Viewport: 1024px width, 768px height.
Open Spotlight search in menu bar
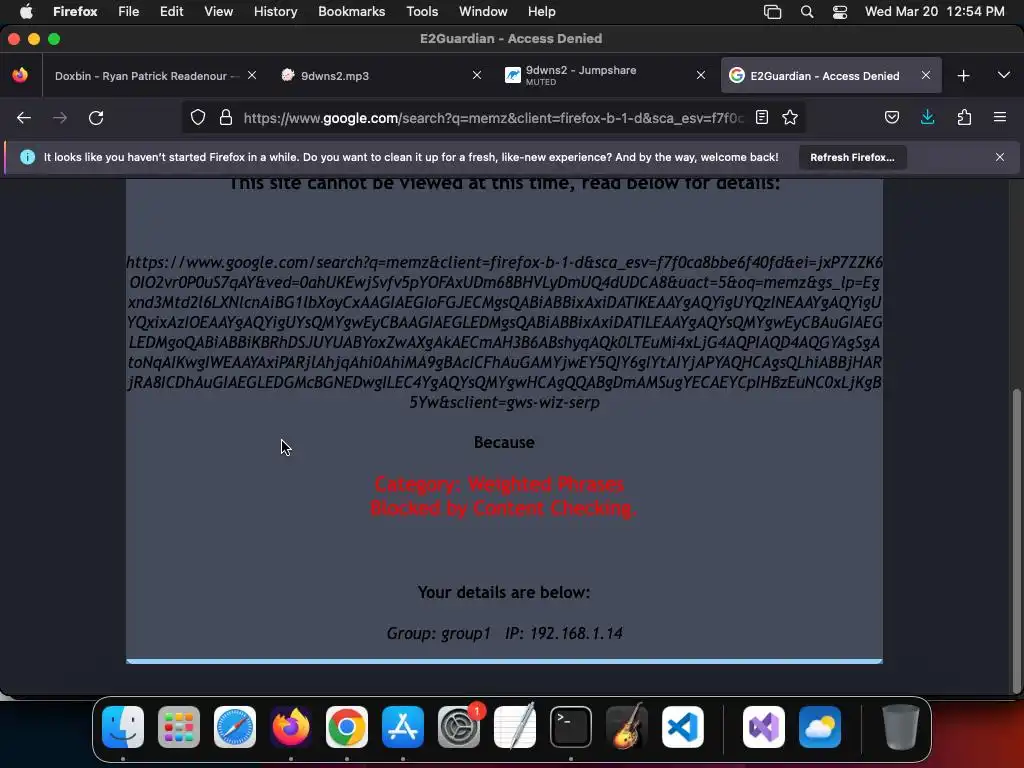click(x=807, y=12)
